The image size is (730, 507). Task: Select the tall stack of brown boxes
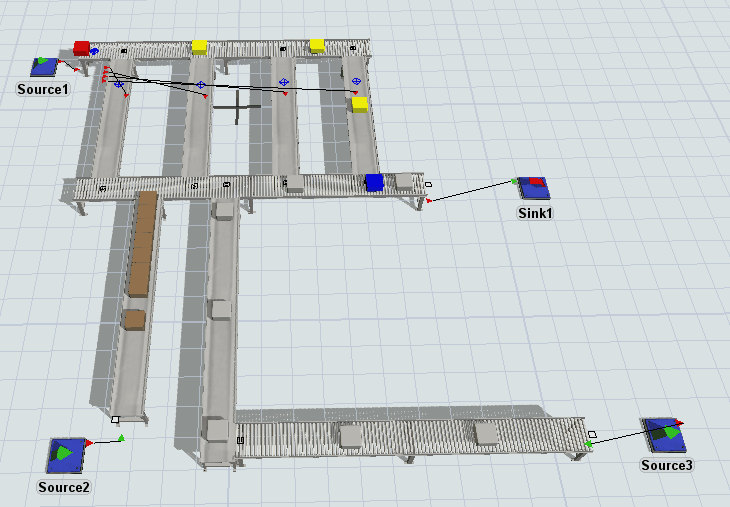(x=143, y=243)
